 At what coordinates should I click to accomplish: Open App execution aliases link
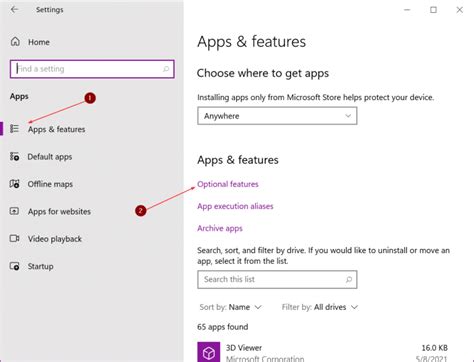click(x=235, y=206)
